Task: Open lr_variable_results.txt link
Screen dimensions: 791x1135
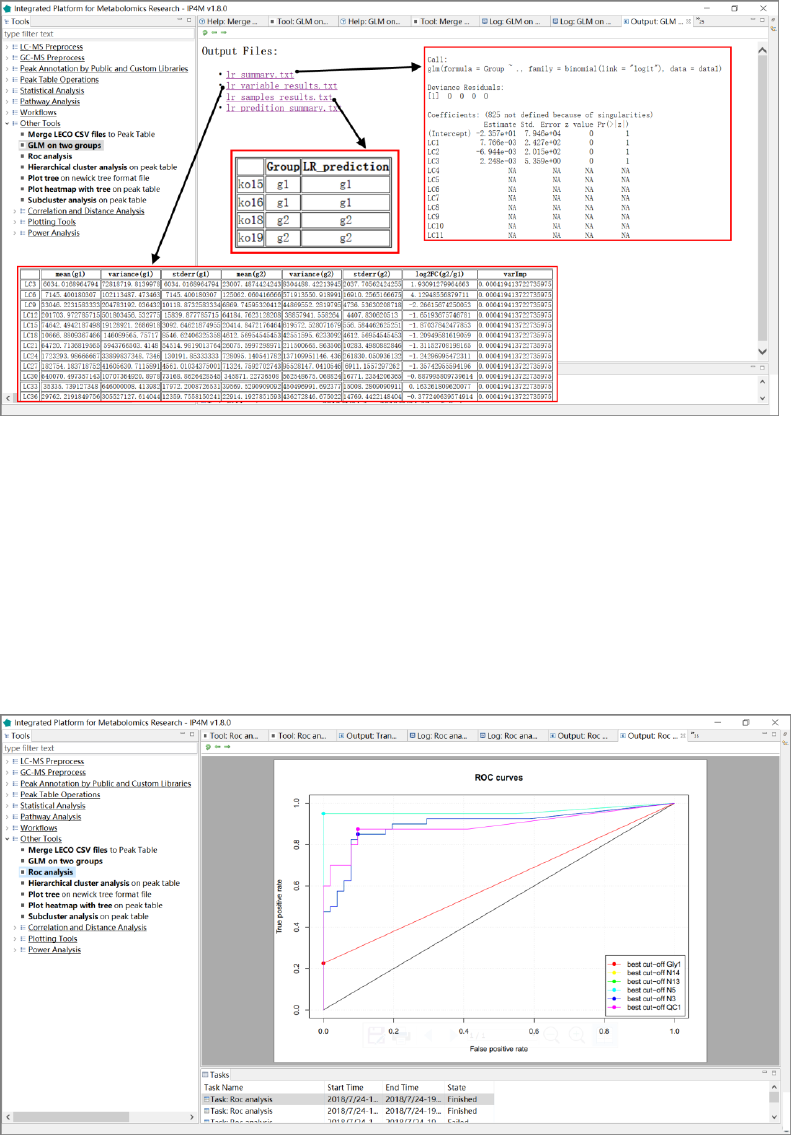Action: pyautogui.click(x=282, y=85)
